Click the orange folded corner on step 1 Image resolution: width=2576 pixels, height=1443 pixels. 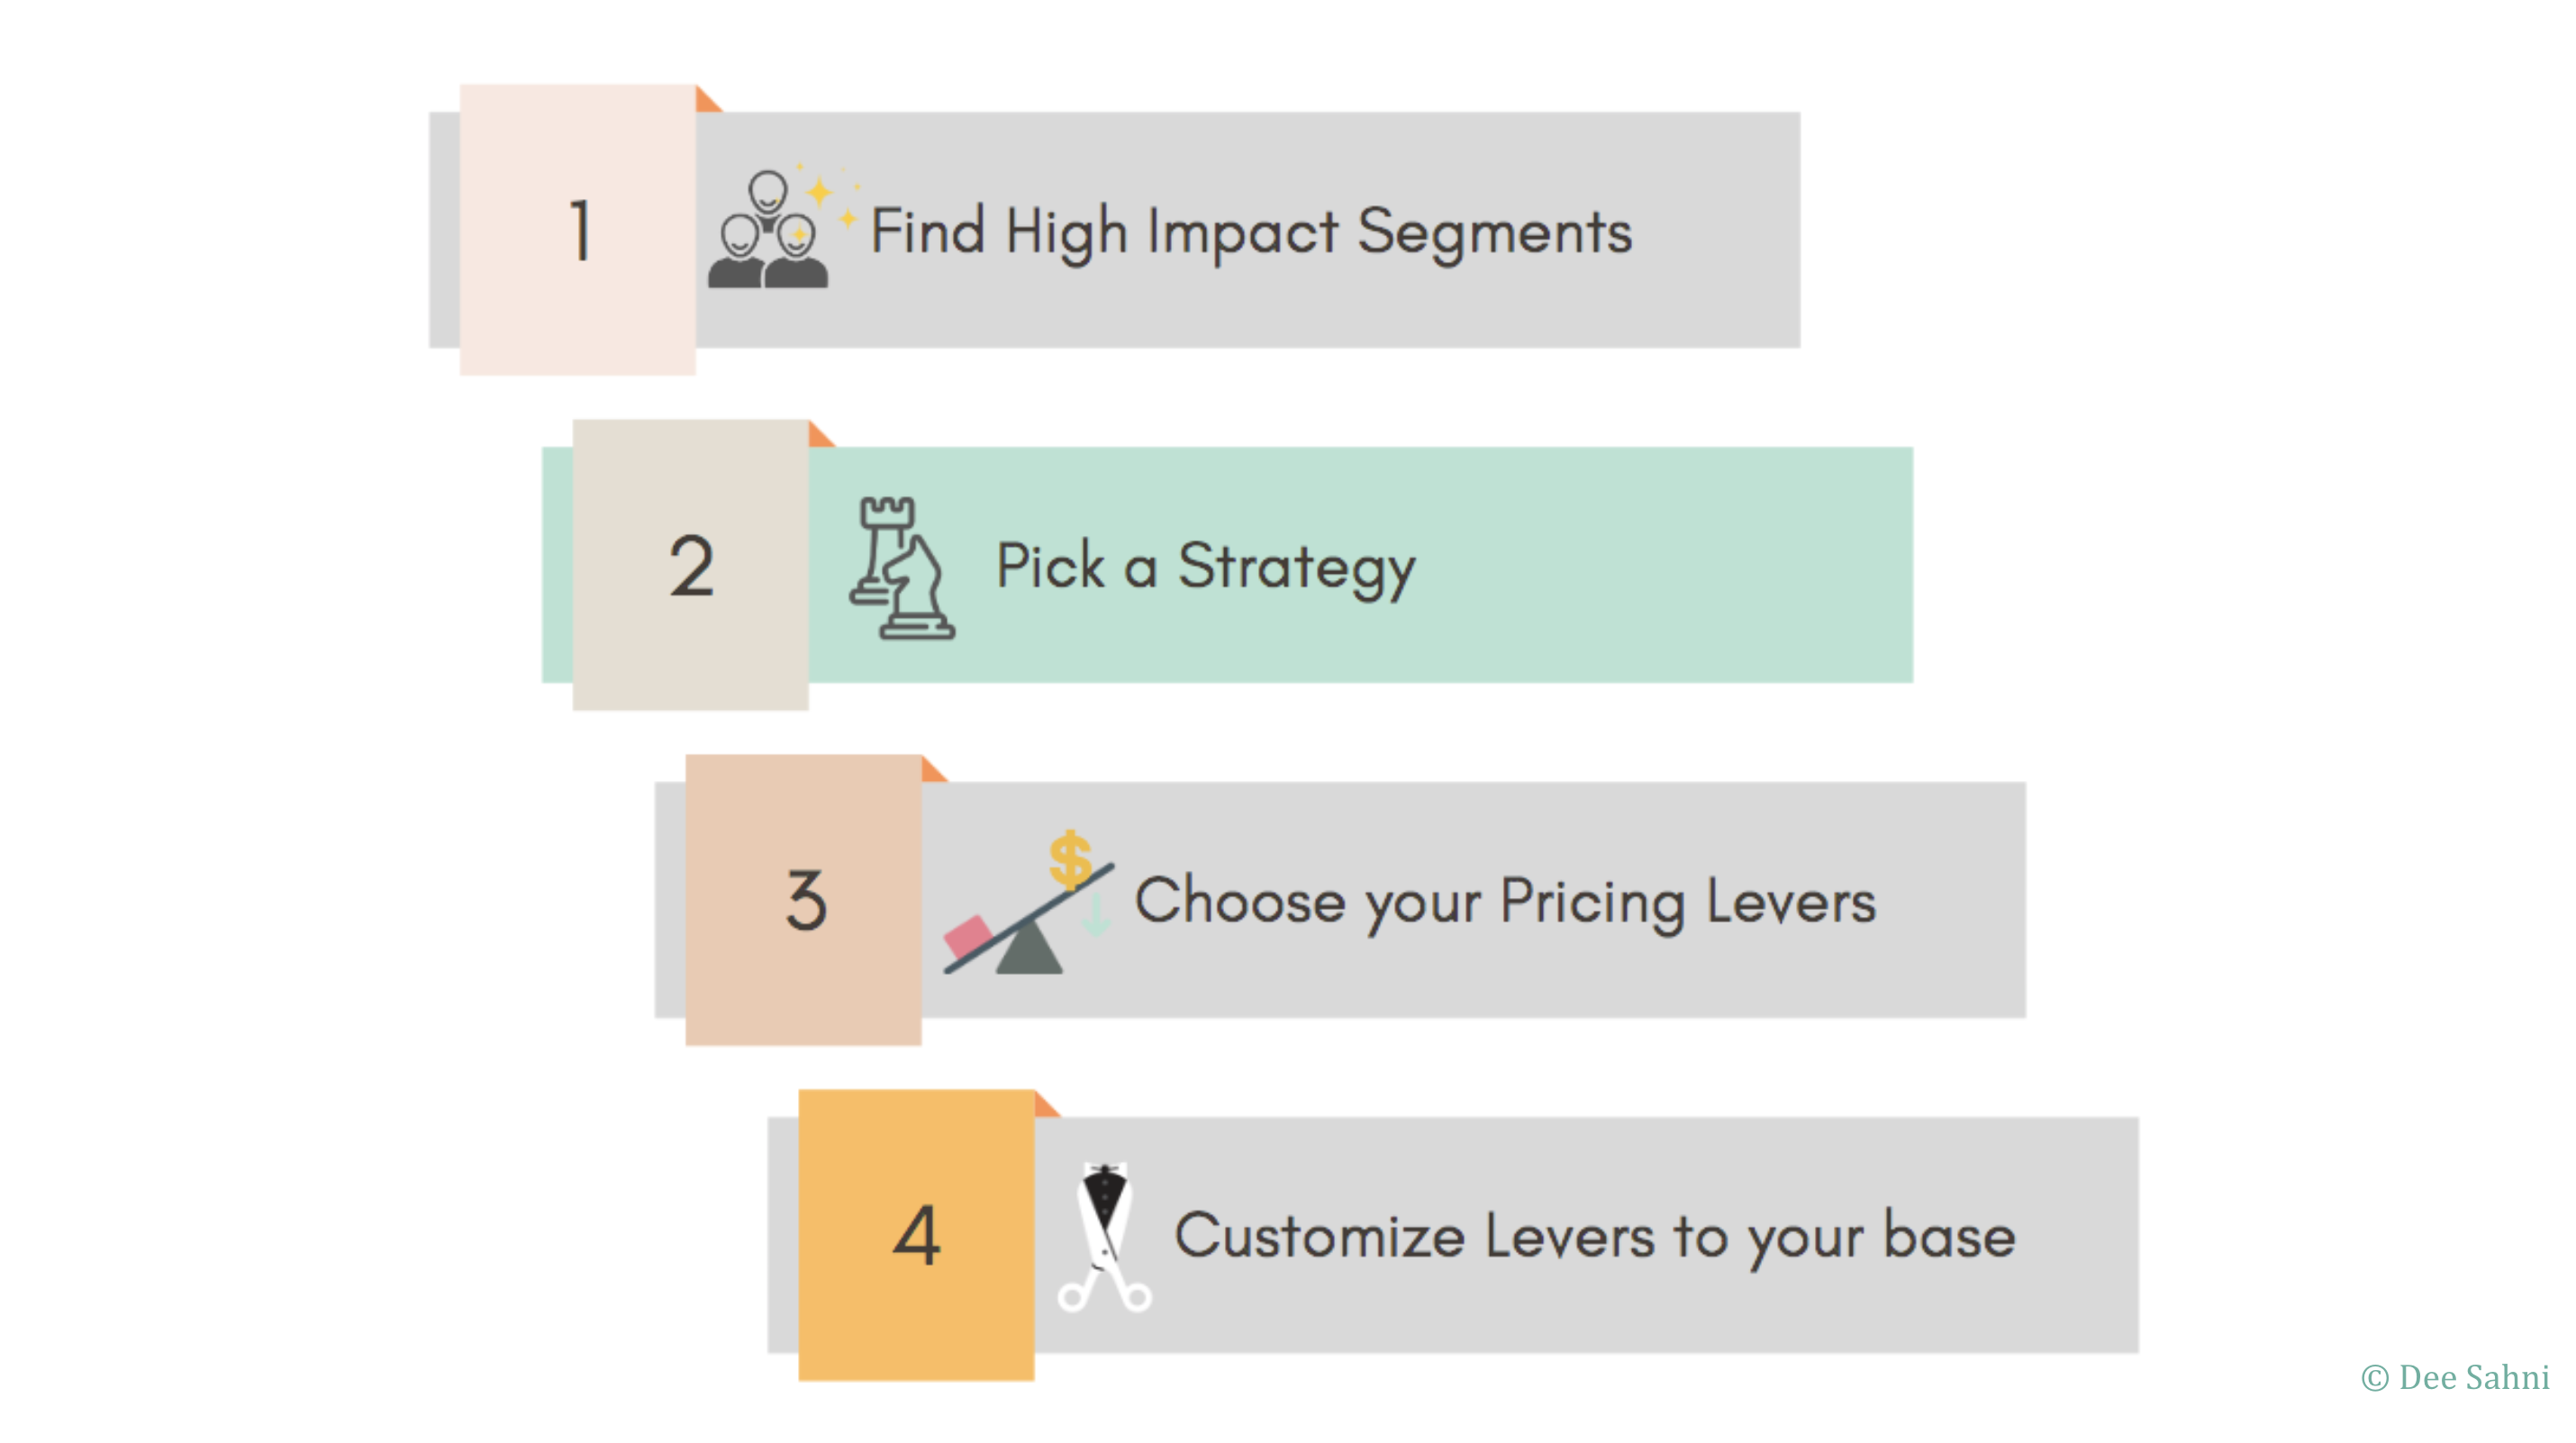707,99
